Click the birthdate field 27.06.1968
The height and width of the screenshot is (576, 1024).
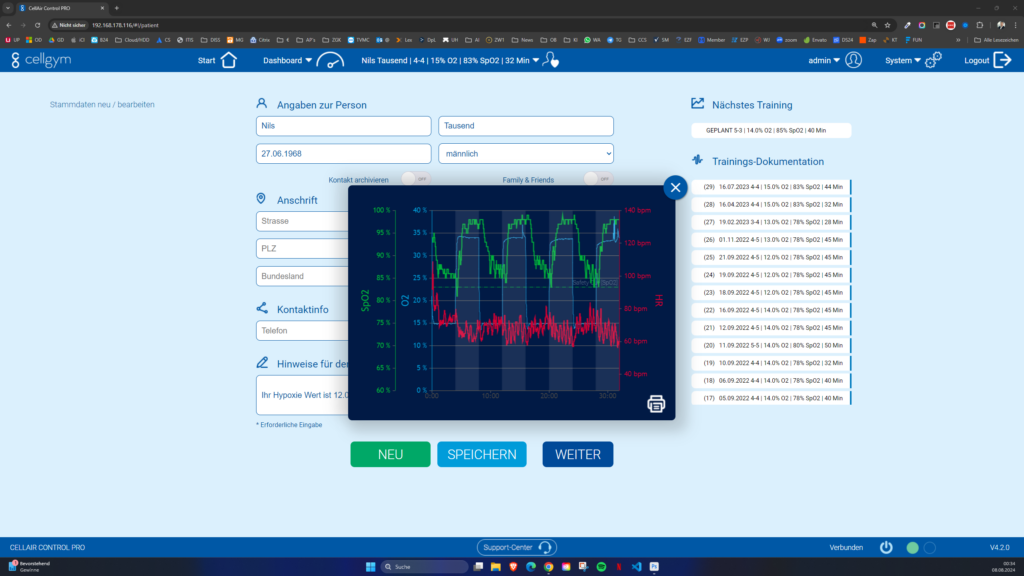(x=343, y=154)
